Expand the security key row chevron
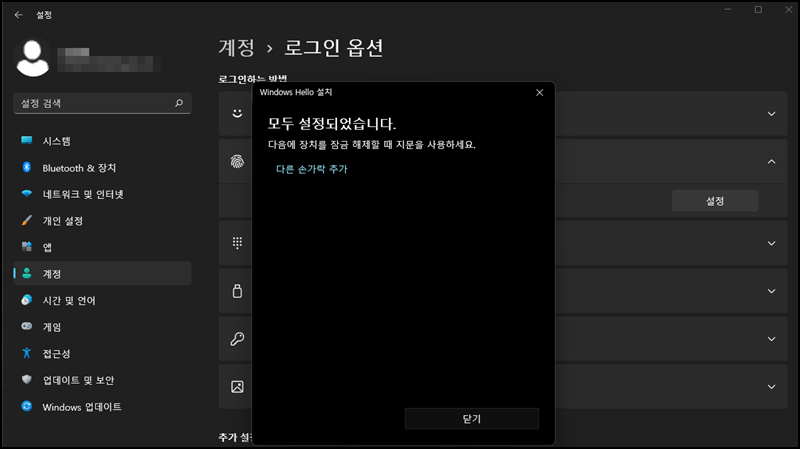800x449 pixels. (771, 291)
